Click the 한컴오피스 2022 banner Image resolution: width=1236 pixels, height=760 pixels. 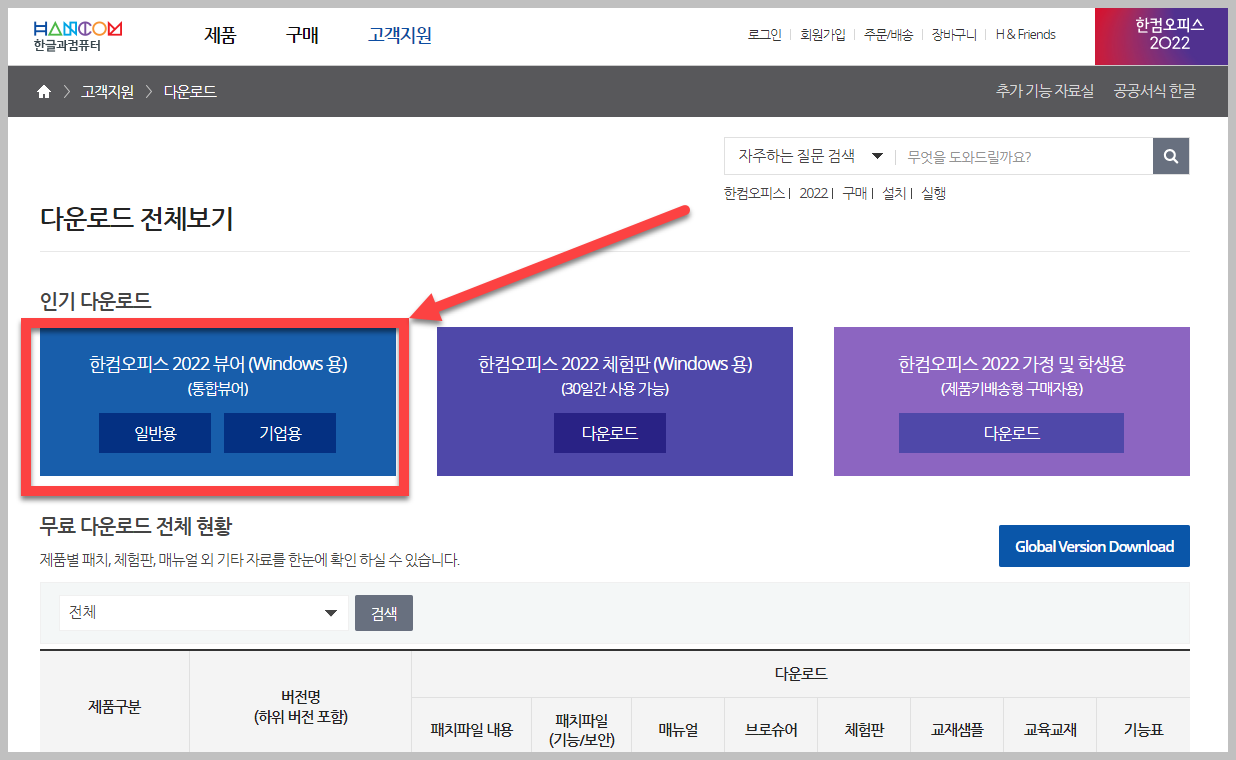pos(1161,36)
